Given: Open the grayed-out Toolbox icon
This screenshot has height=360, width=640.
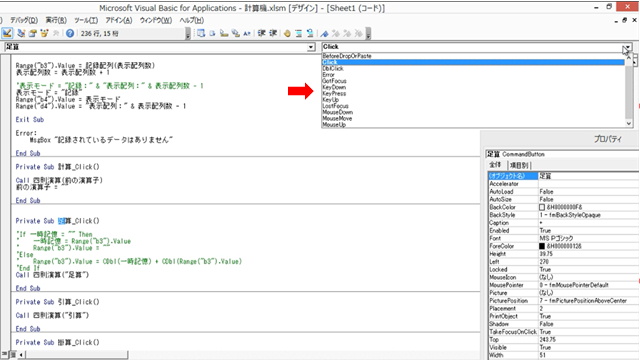Looking at the screenshot, I should [56, 33].
